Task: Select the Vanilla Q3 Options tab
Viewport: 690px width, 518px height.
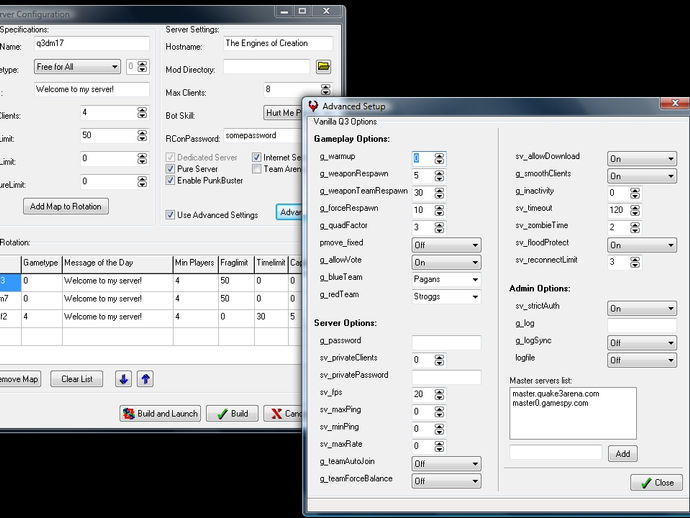Action: point(345,121)
